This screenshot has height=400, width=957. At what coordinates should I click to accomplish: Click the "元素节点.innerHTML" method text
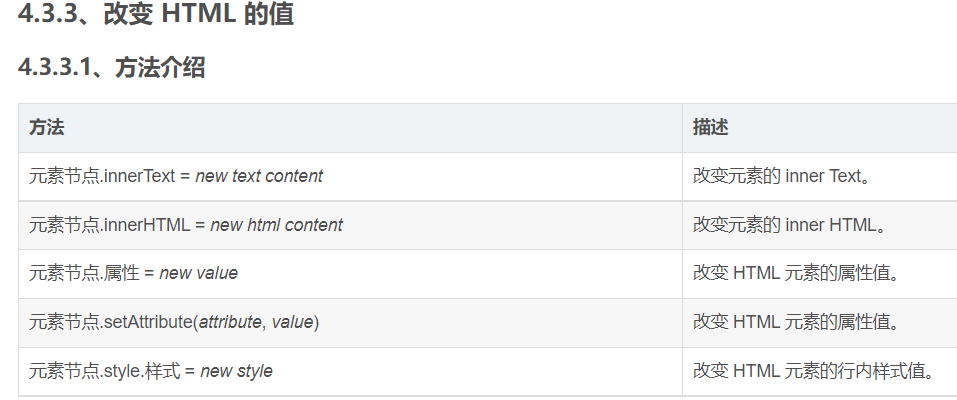tap(109, 225)
